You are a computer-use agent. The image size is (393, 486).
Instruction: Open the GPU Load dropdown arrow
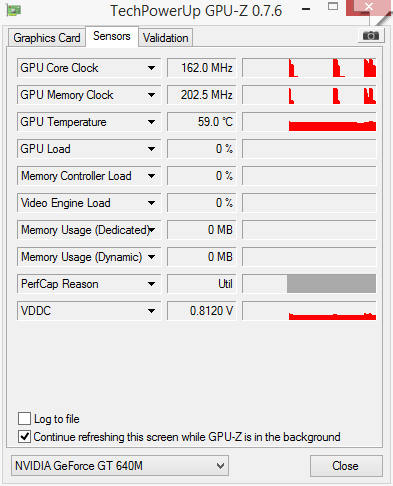pyautogui.click(x=151, y=149)
